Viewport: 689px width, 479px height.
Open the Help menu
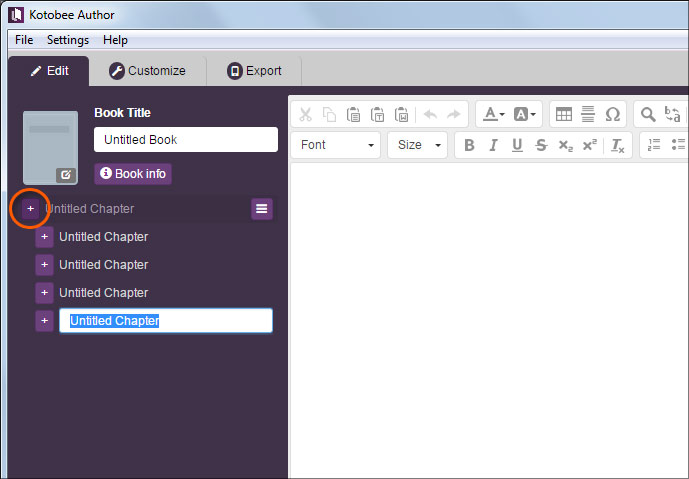click(115, 40)
